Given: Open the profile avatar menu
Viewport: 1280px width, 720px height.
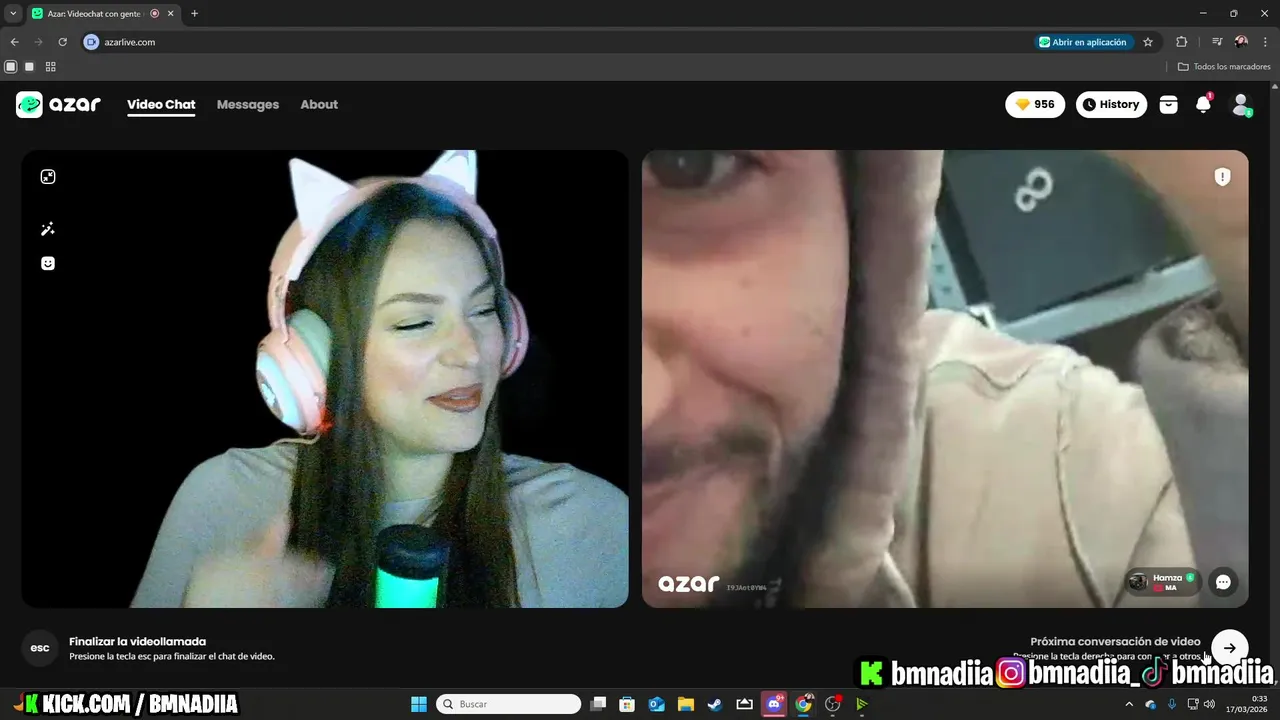Looking at the screenshot, I should pyautogui.click(x=1241, y=104).
